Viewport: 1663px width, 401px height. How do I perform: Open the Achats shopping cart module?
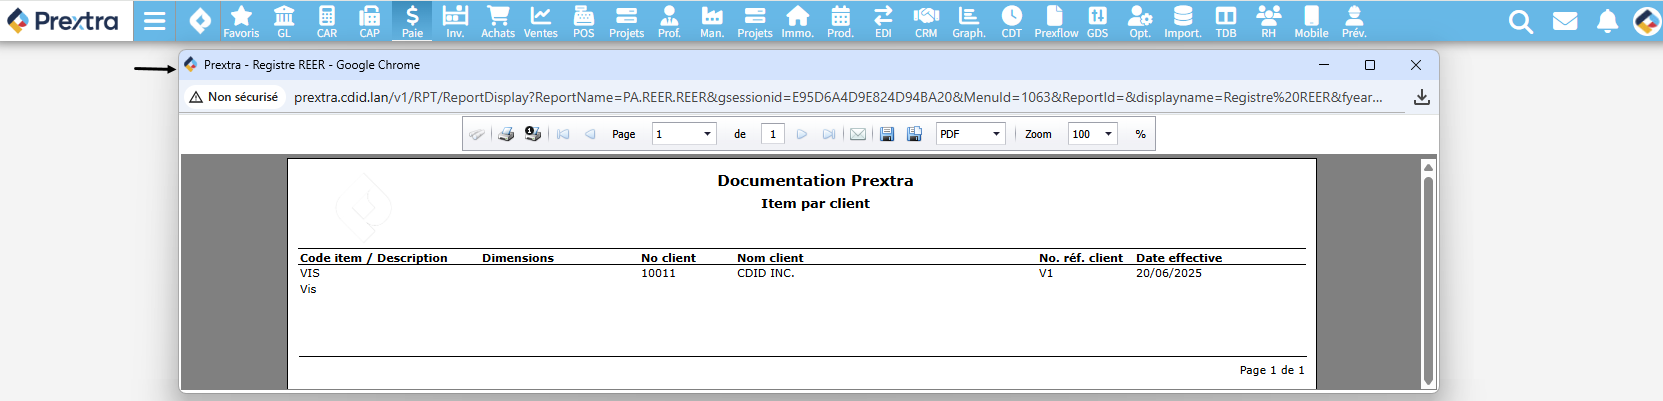(x=497, y=20)
